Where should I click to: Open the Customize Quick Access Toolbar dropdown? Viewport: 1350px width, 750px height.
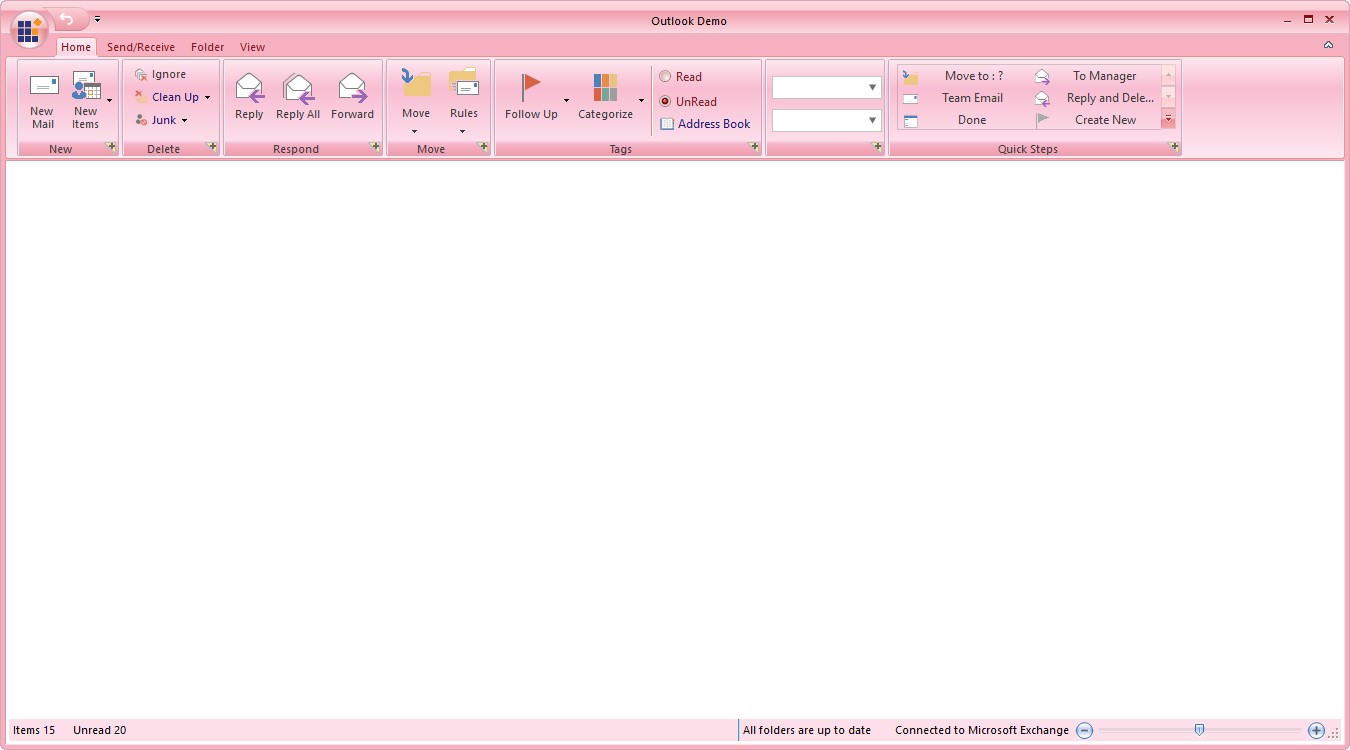[97, 19]
